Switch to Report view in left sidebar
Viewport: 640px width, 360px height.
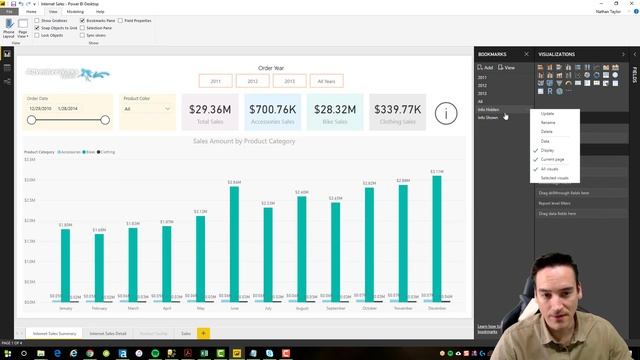[7, 54]
